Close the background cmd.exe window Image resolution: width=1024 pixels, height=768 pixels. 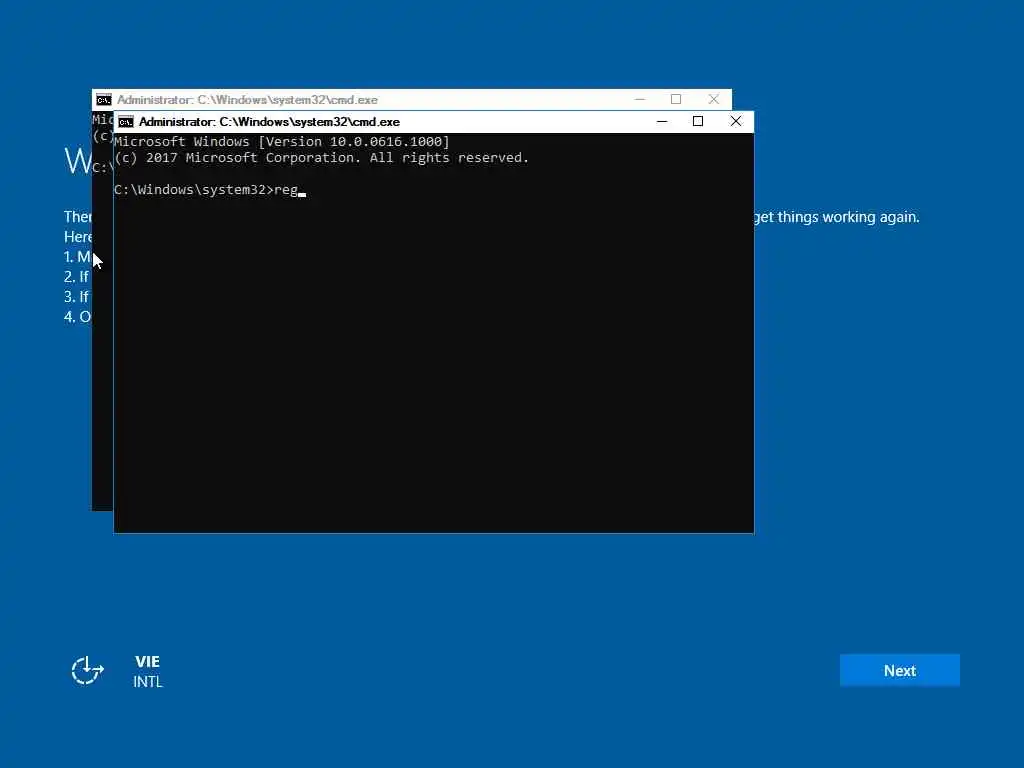[713, 99]
